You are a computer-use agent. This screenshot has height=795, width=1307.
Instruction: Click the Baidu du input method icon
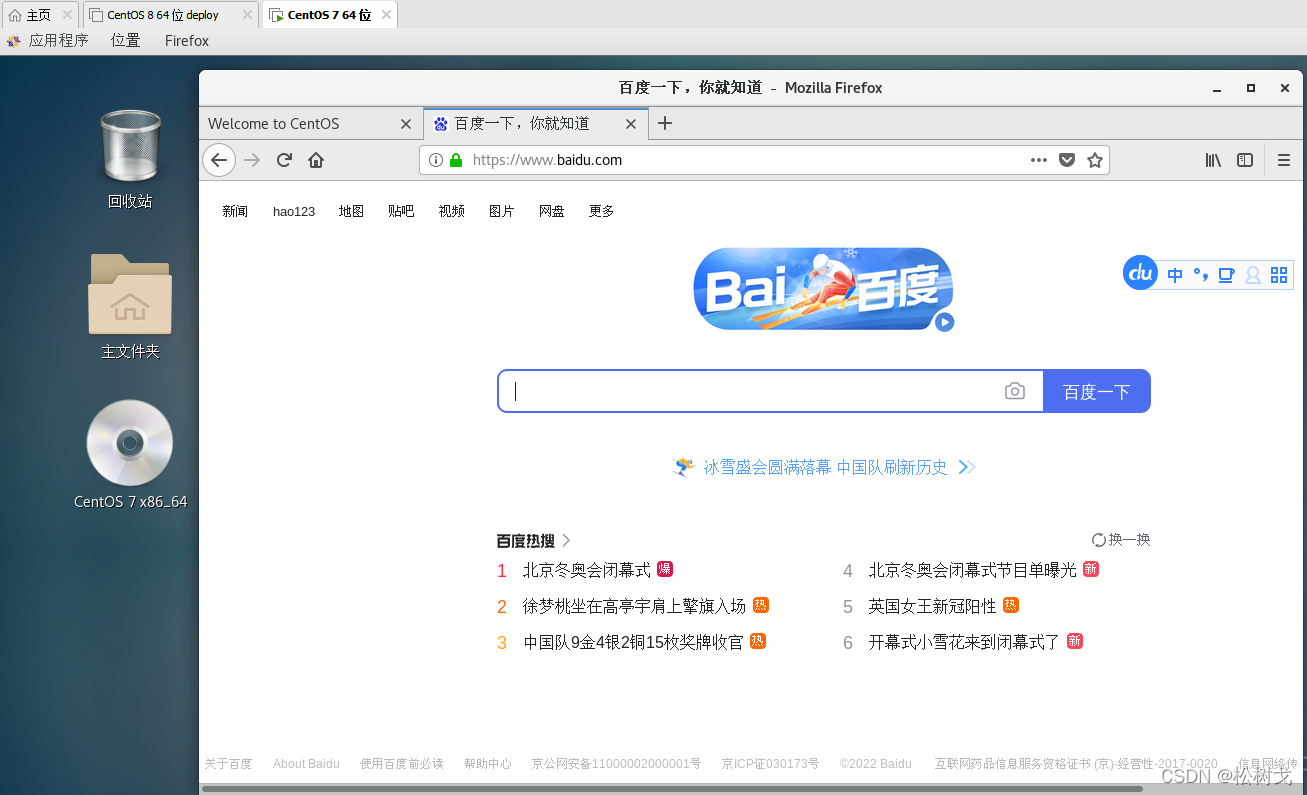(x=1140, y=273)
